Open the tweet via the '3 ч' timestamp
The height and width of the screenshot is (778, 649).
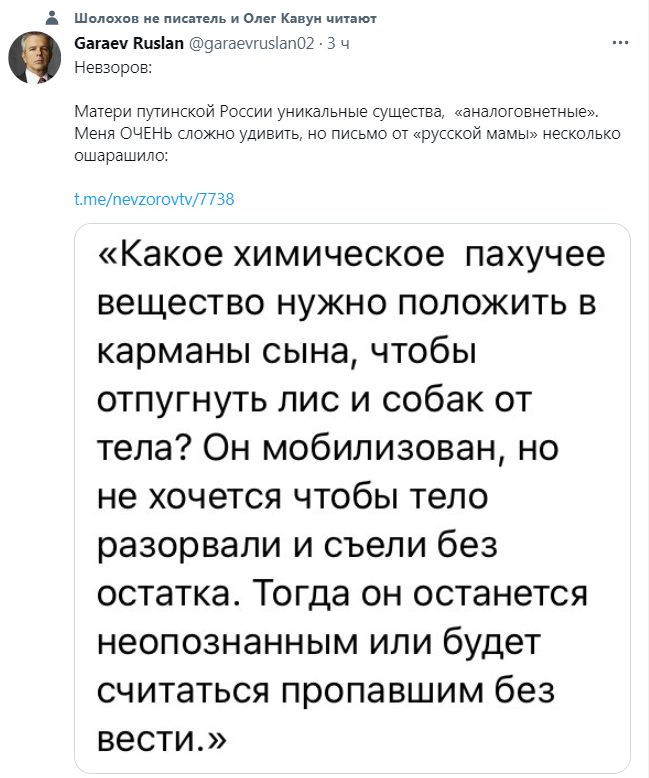pos(338,44)
